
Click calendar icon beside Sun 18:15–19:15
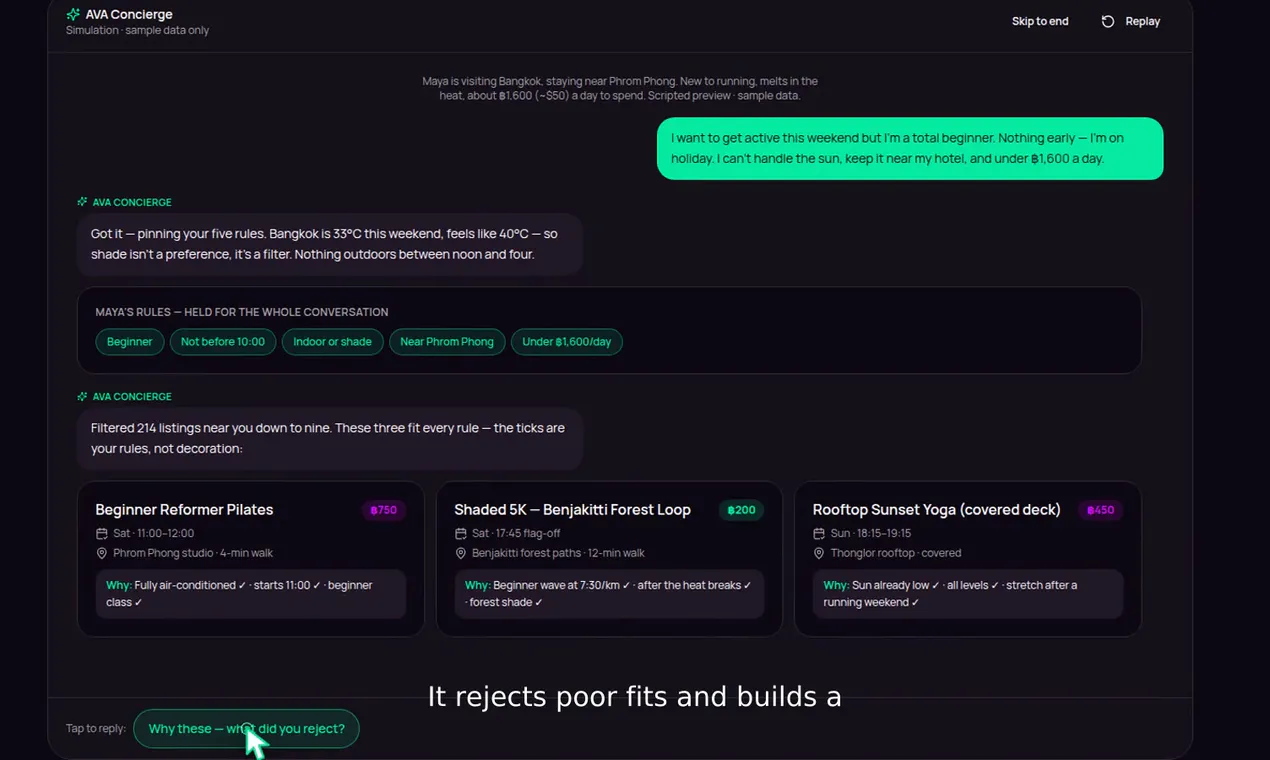coord(819,534)
